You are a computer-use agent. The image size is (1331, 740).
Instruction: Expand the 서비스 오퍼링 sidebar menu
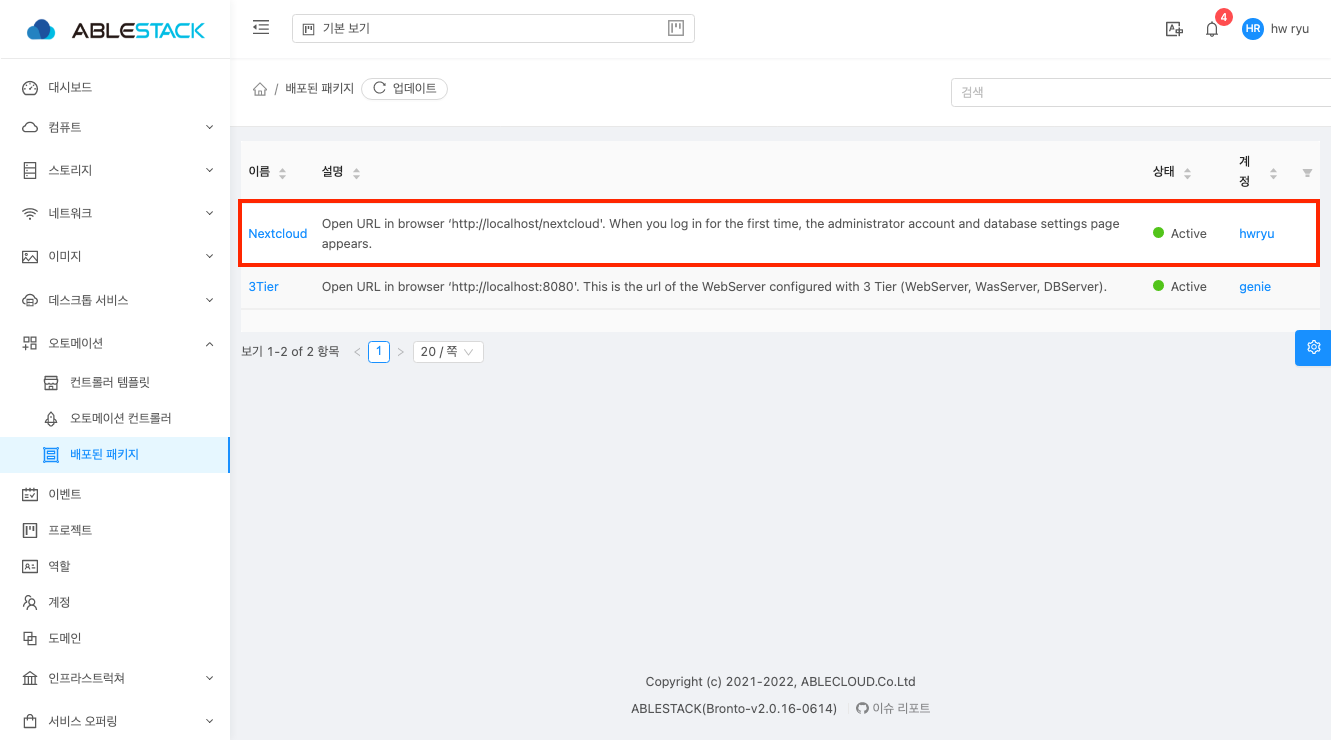click(x=115, y=721)
